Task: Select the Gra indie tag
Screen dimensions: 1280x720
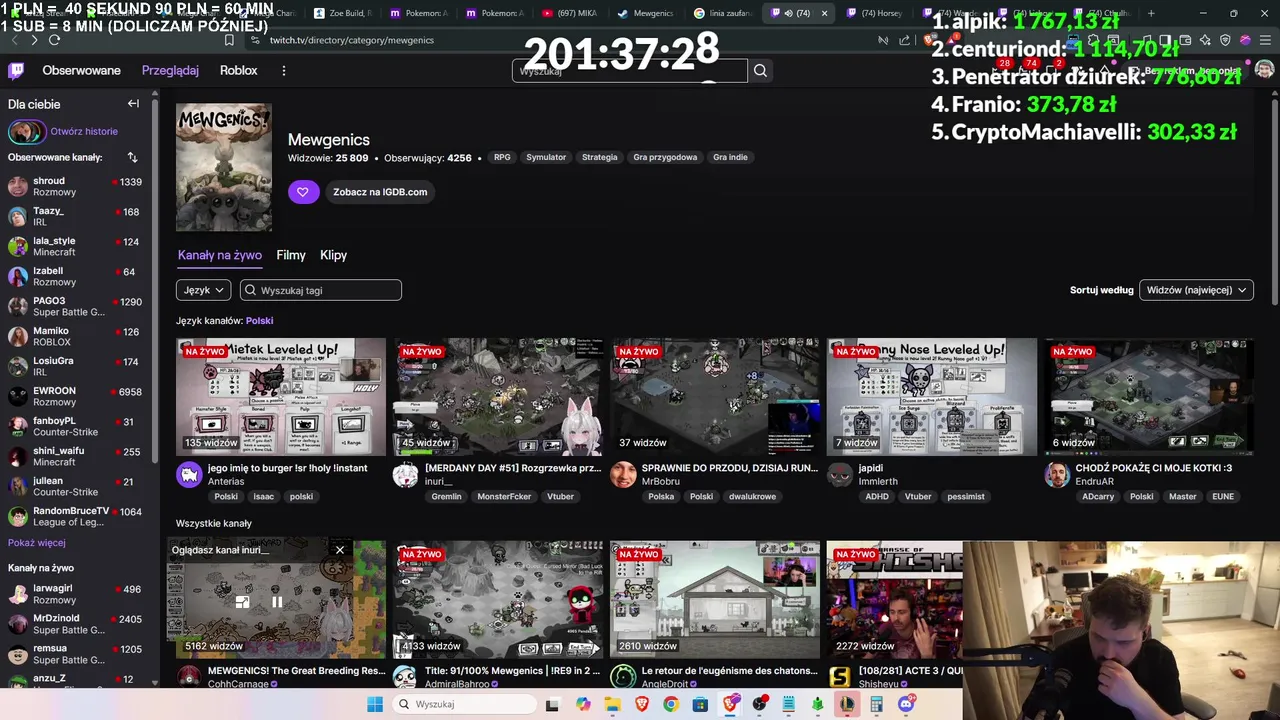Action: [x=730, y=157]
